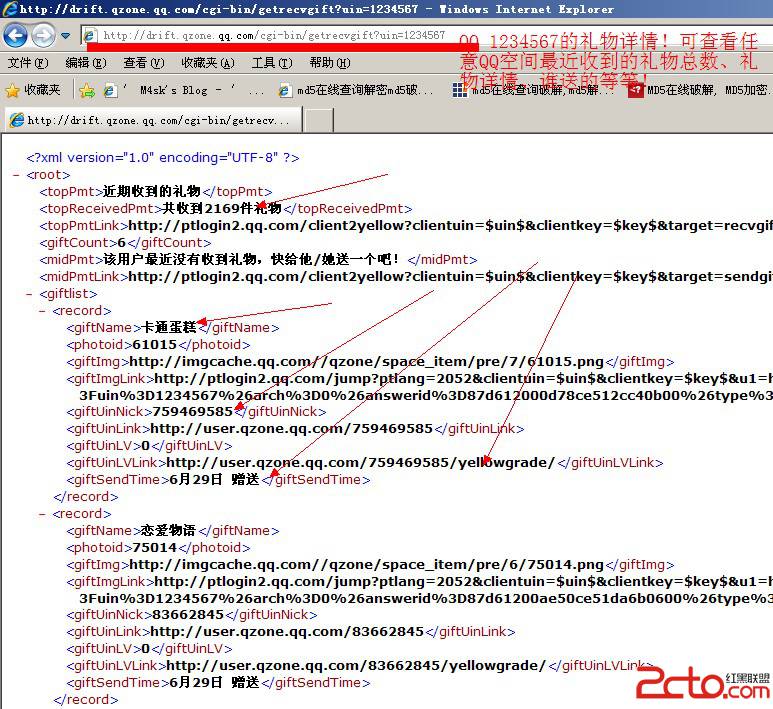Open the 收藏夹 favorites star button
773x709 pixels.
(33, 90)
